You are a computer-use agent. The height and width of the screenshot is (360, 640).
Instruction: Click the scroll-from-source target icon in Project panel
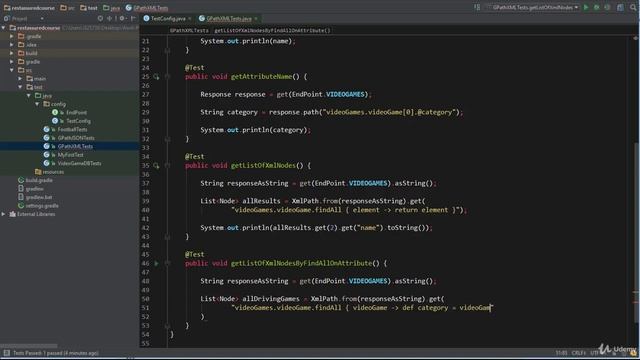pos(100,18)
